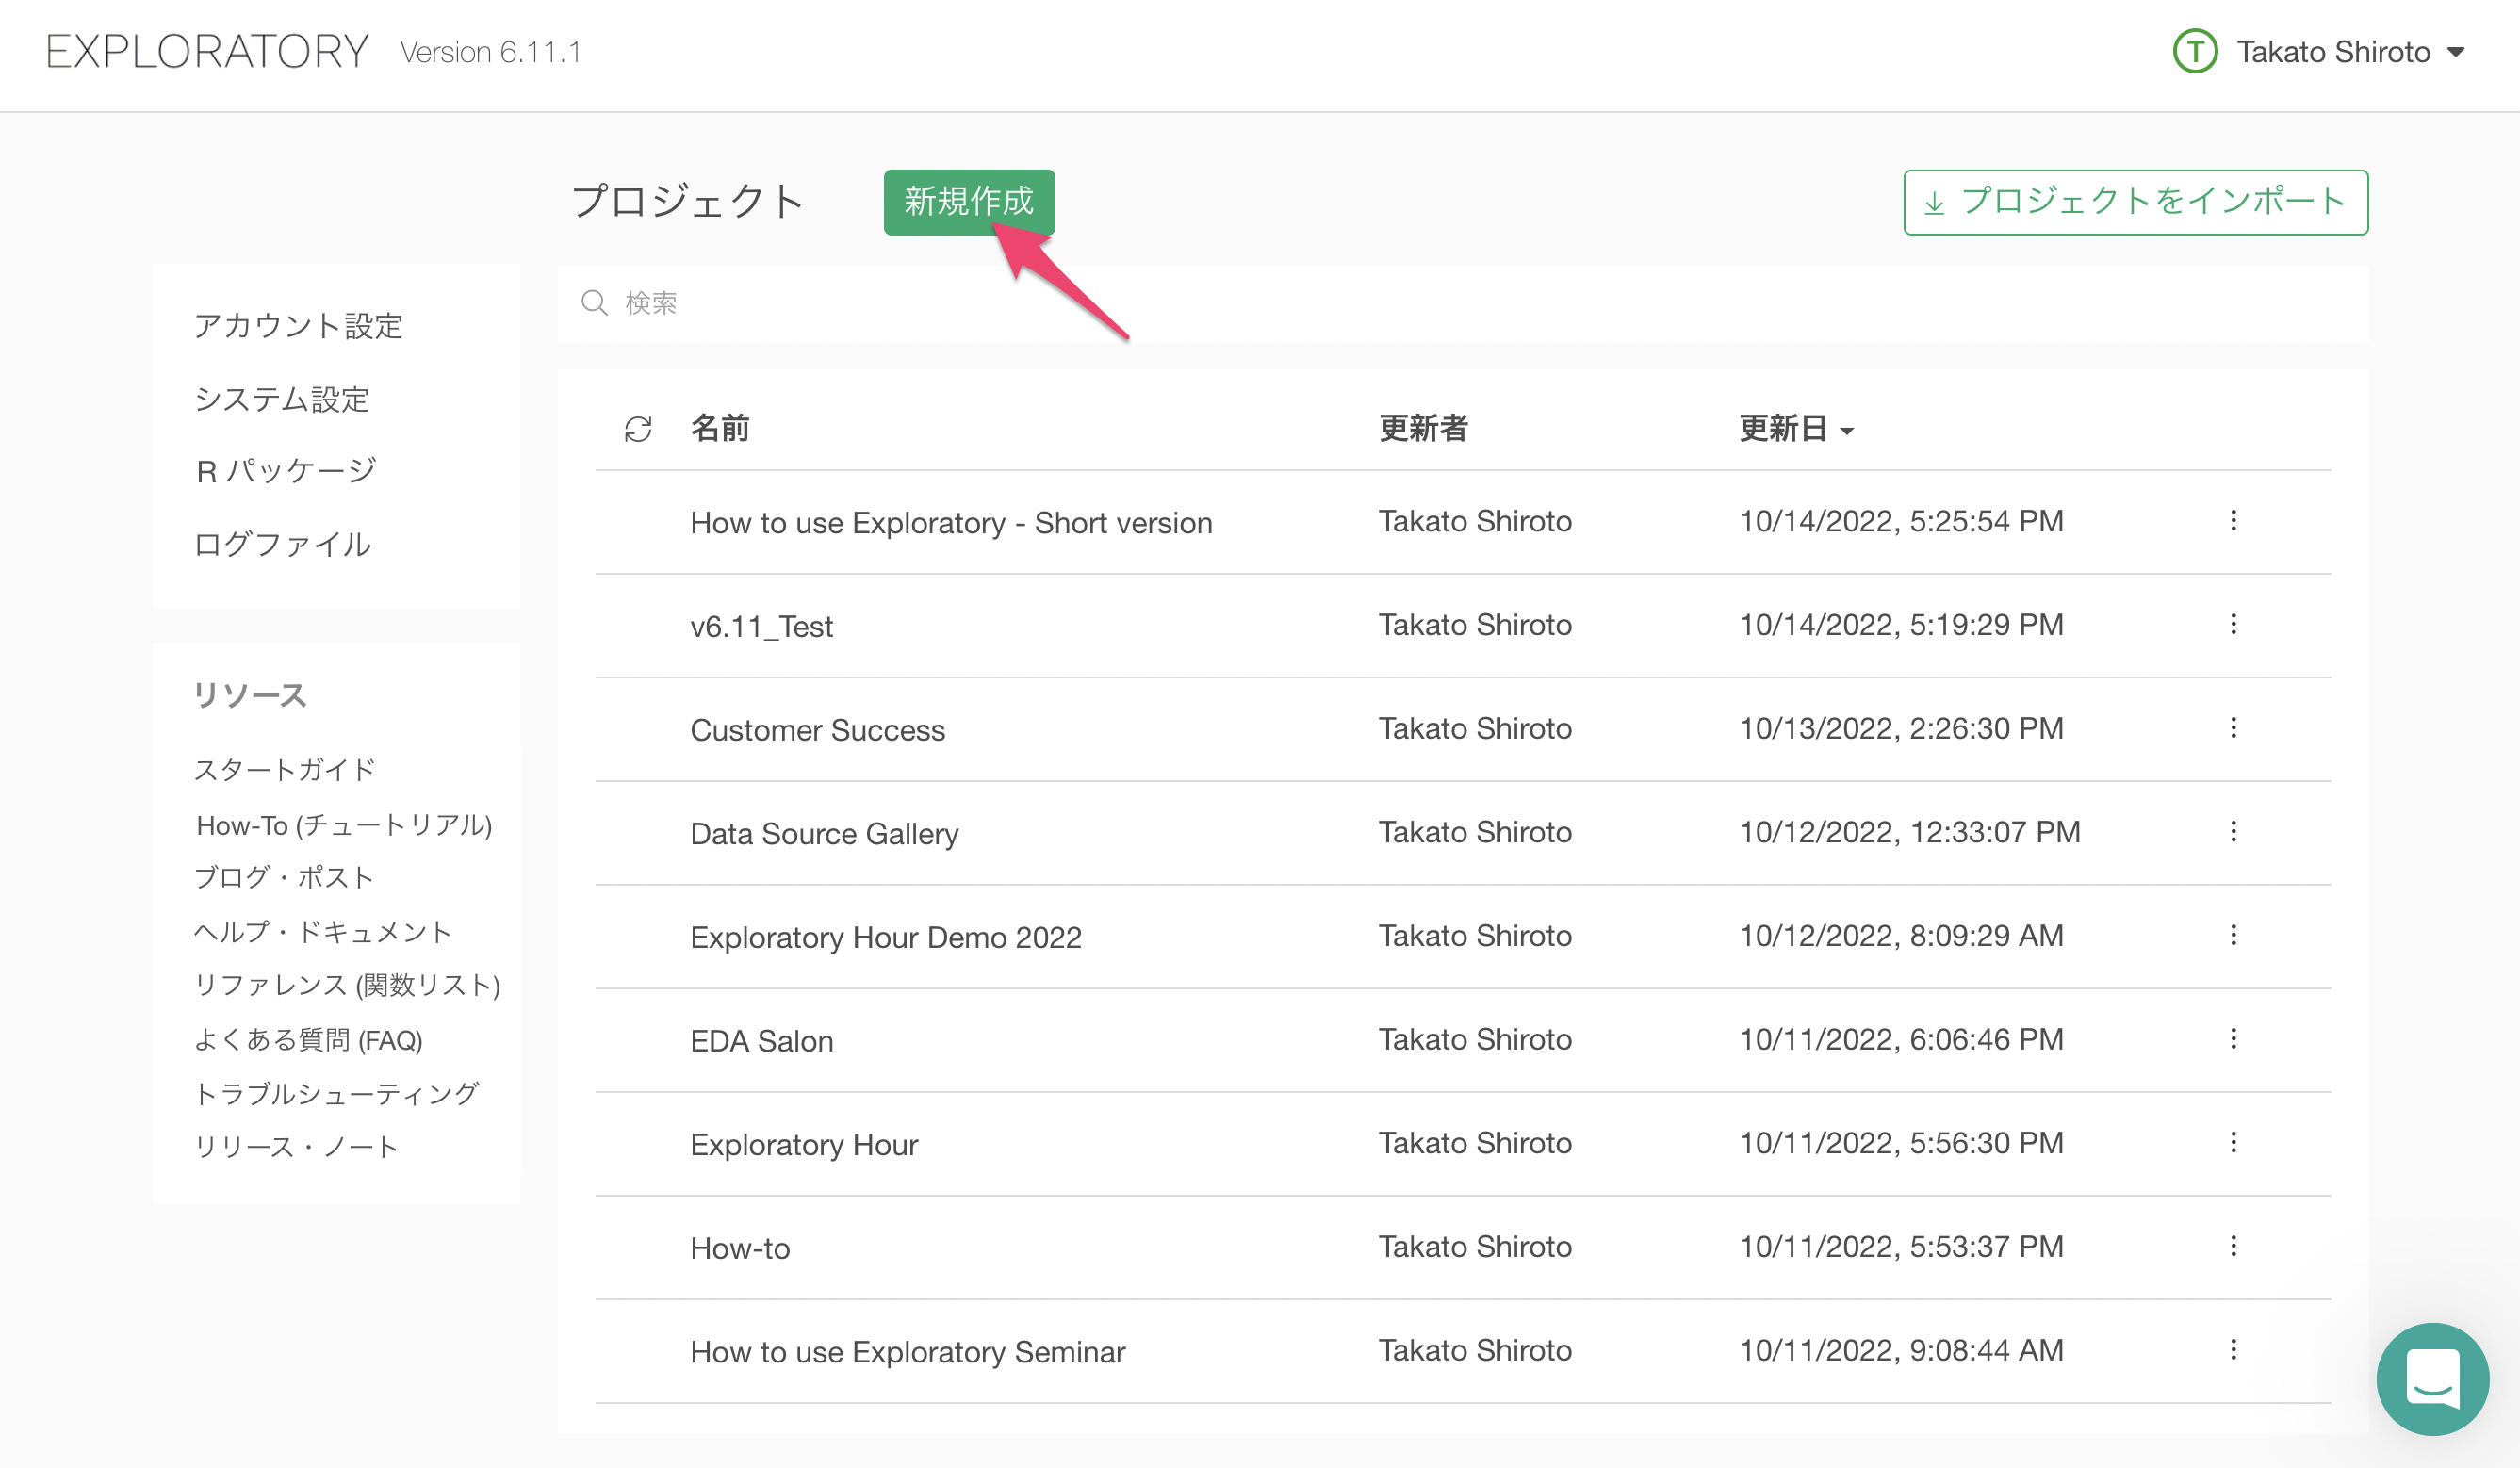Open the options menu for Data Source Gallery
The image size is (2520, 1468).
pos(2233,832)
